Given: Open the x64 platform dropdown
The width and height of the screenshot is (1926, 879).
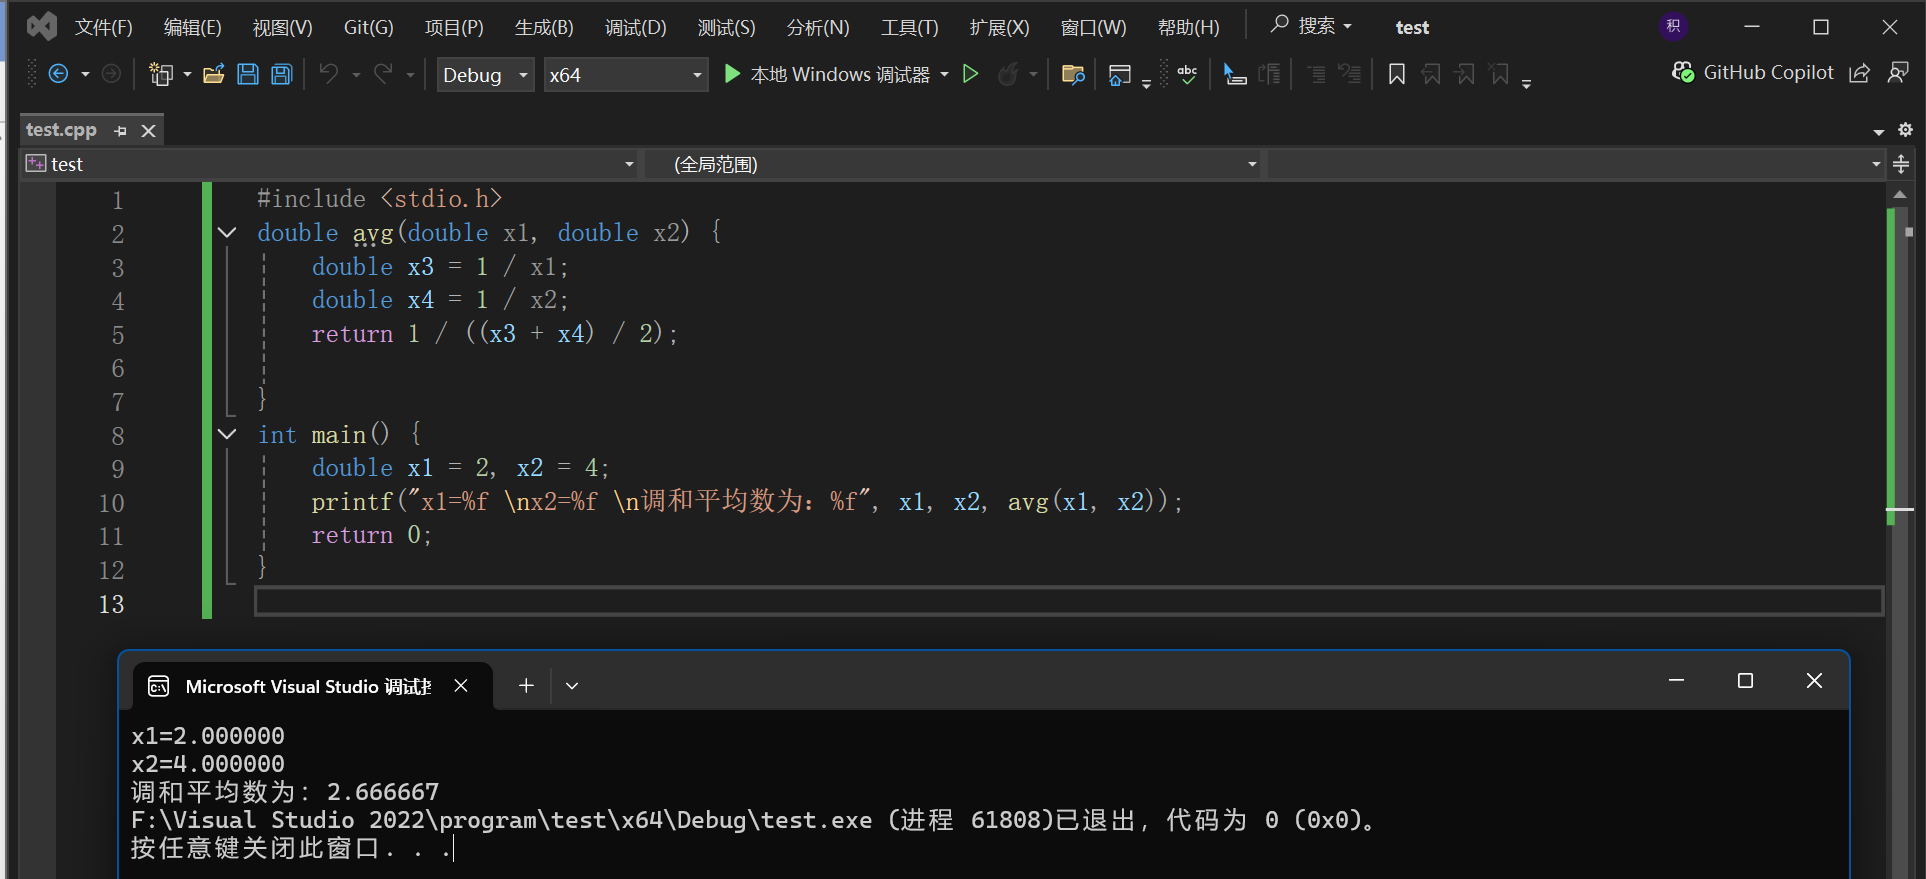Looking at the screenshot, I should tap(626, 75).
